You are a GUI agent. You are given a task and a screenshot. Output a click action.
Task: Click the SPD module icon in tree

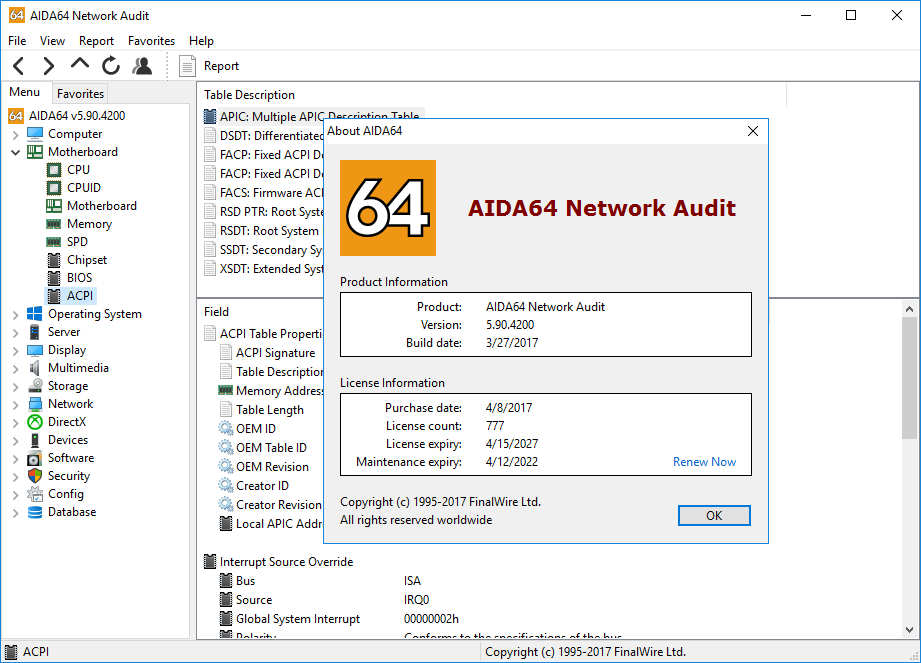(x=53, y=242)
